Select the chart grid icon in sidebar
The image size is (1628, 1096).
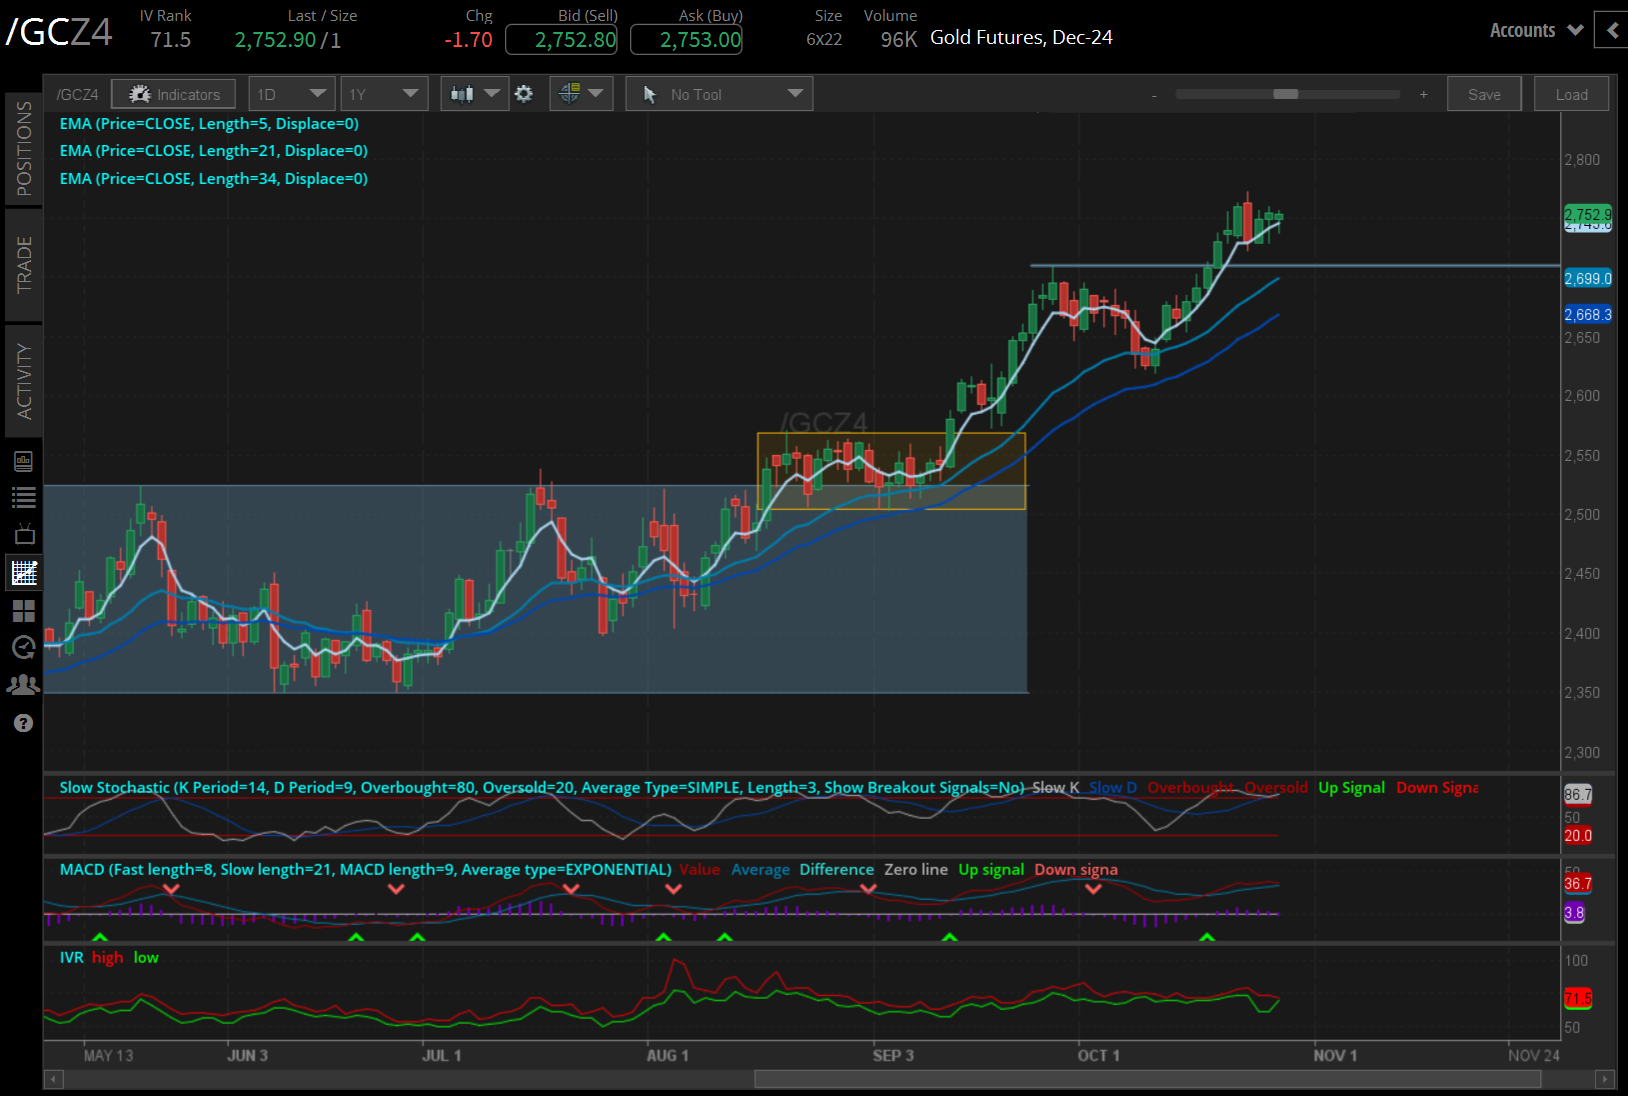(24, 572)
